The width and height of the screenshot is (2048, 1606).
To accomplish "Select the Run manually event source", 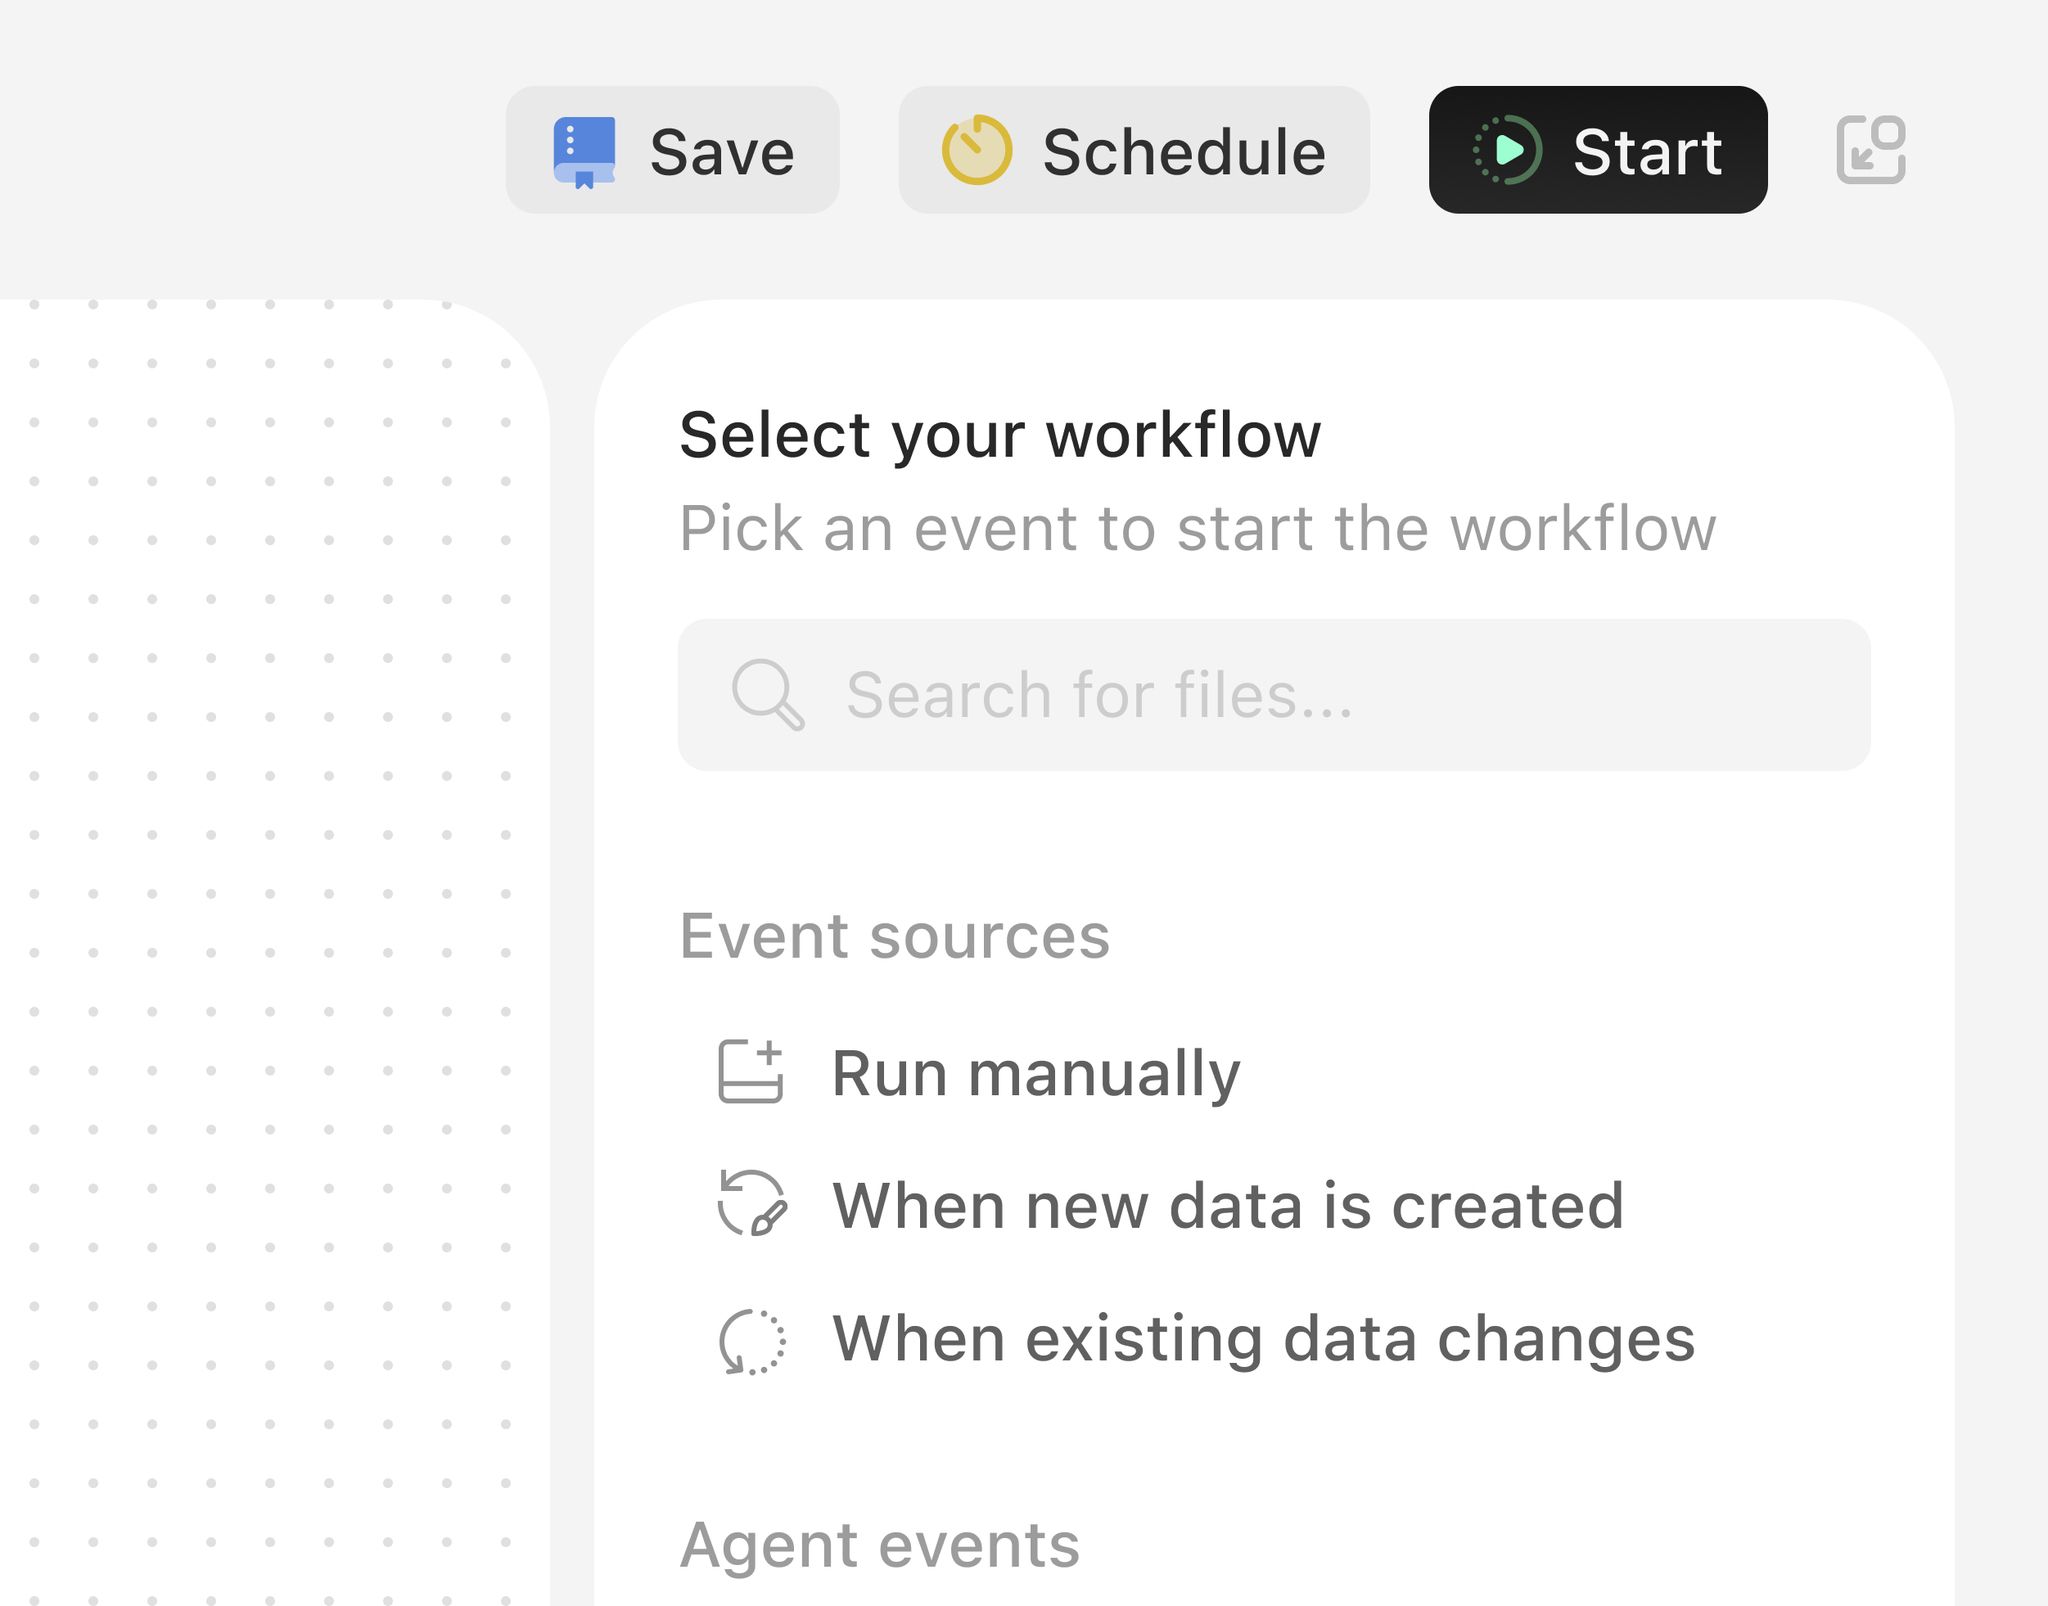I will (x=1036, y=1072).
